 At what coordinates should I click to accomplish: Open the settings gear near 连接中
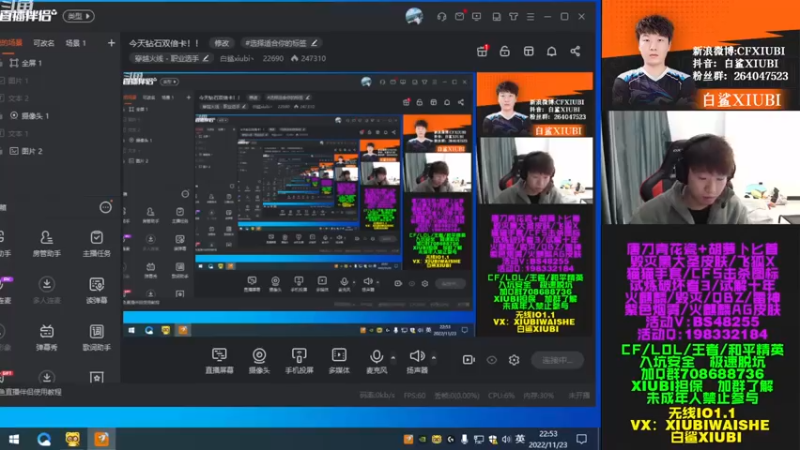(514, 360)
